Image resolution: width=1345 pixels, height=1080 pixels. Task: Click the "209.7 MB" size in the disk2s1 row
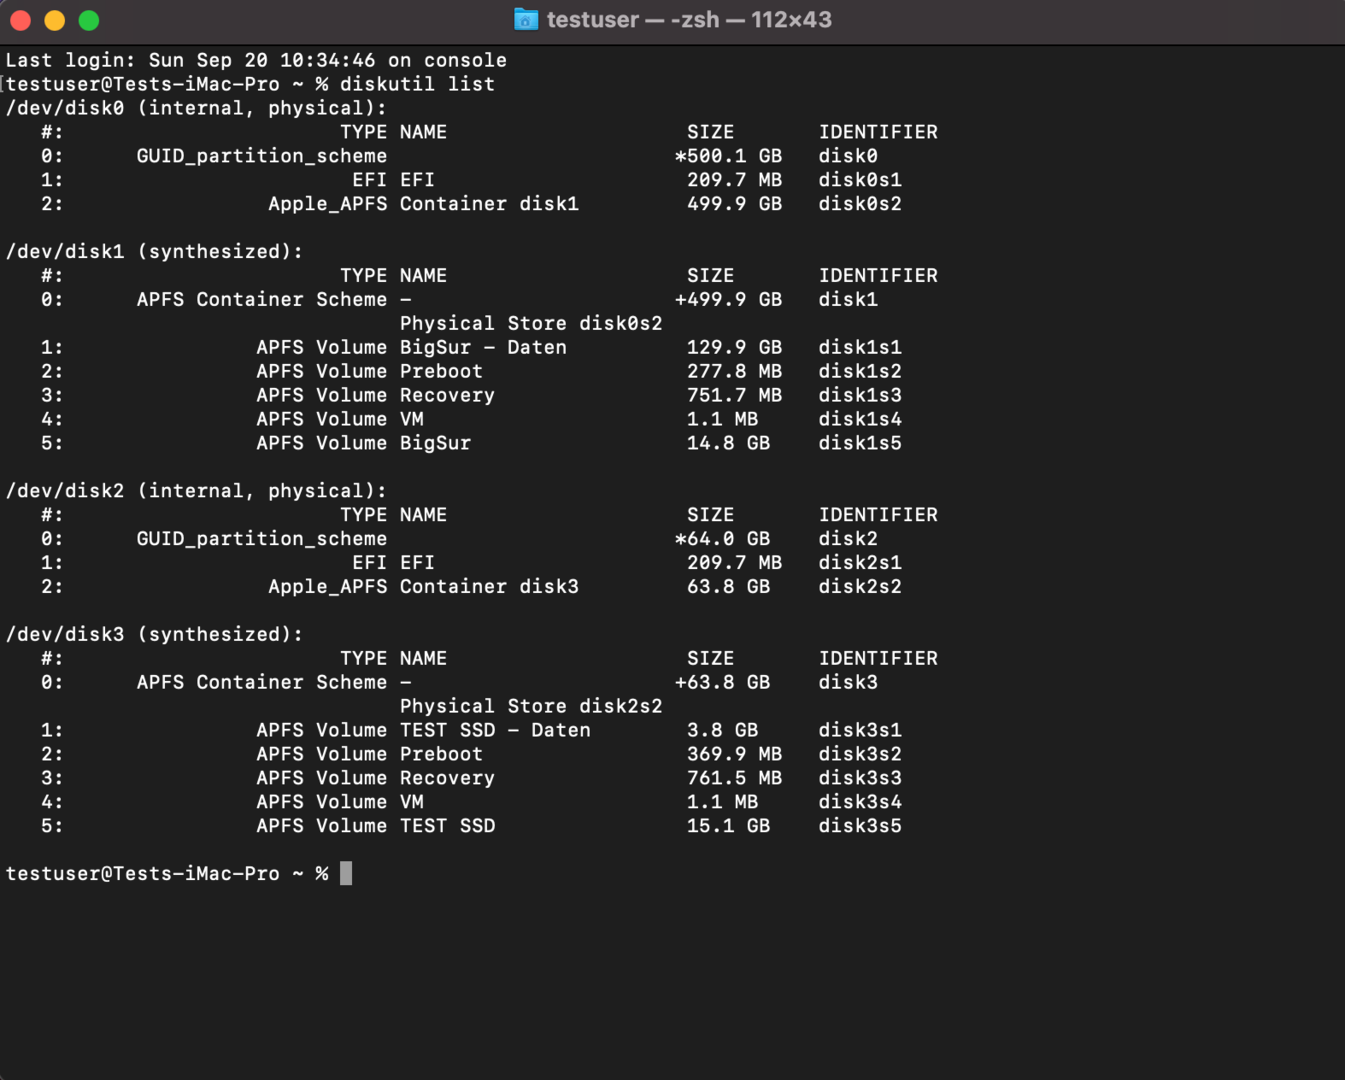click(735, 563)
